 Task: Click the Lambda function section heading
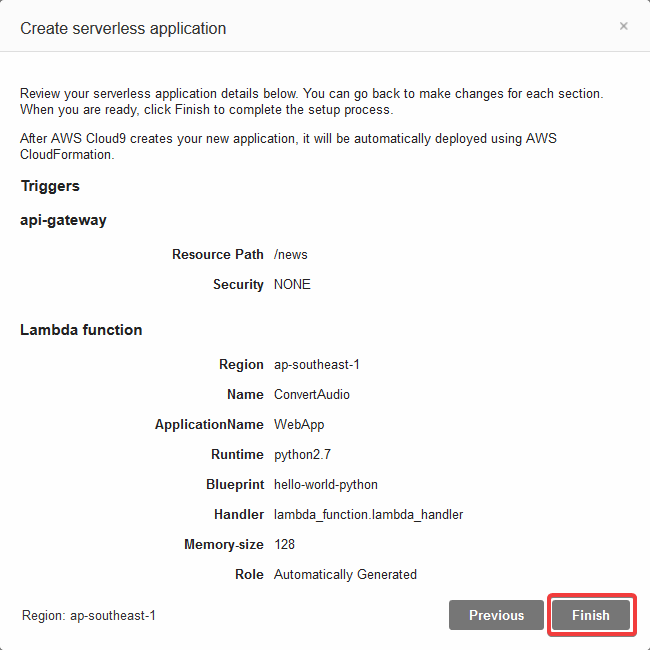[81, 330]
